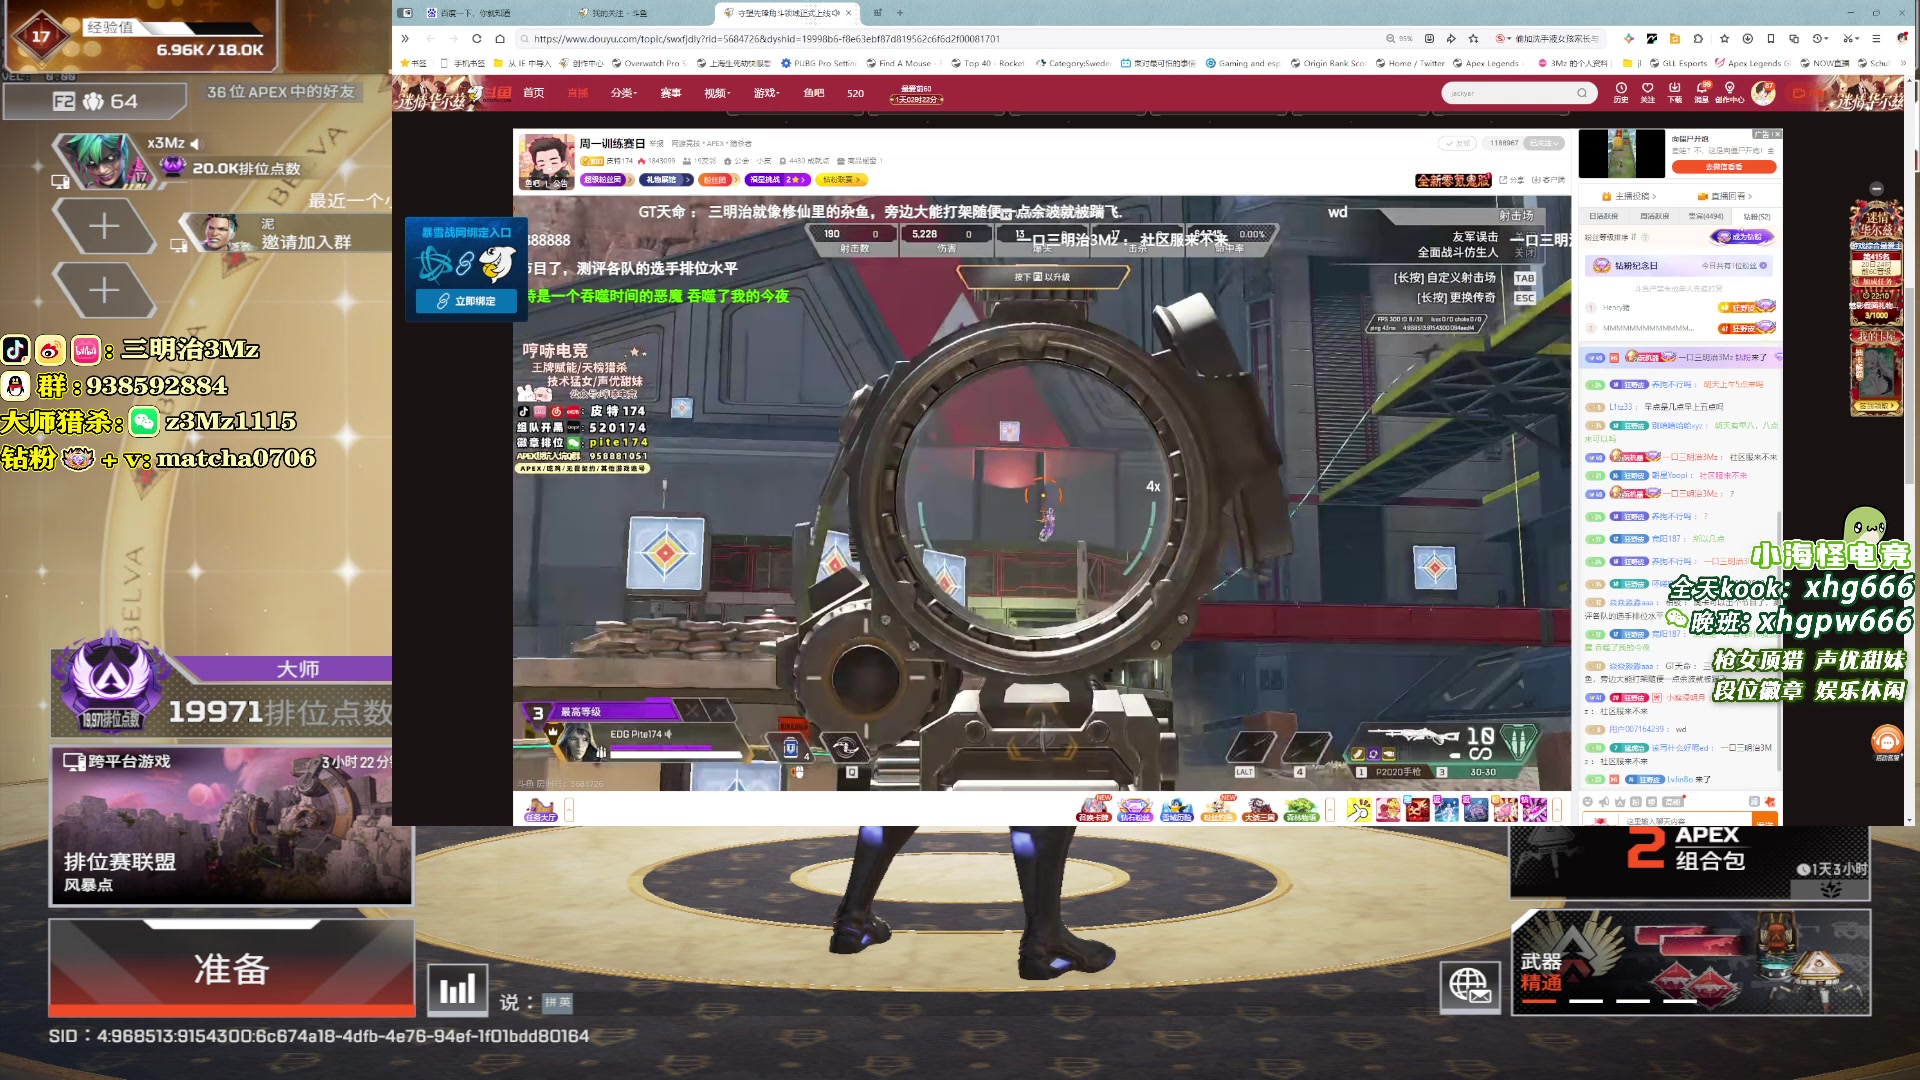Image resolution: width=1920 pixels, height=1080 pixels.
Task: Open the 分类 category dropdown in Douyu nav
Action: (x=622, y=93)
